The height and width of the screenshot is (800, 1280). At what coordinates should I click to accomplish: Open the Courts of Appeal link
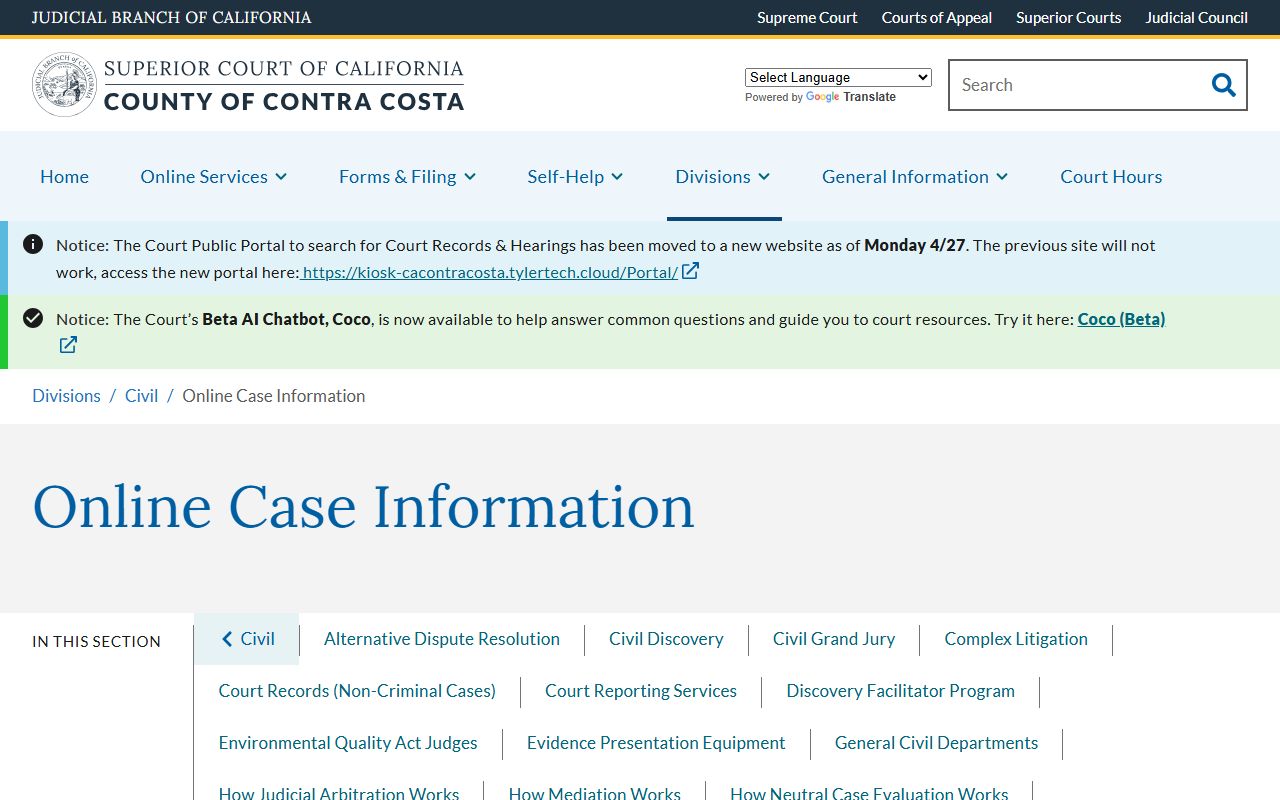tap(937, 17)
